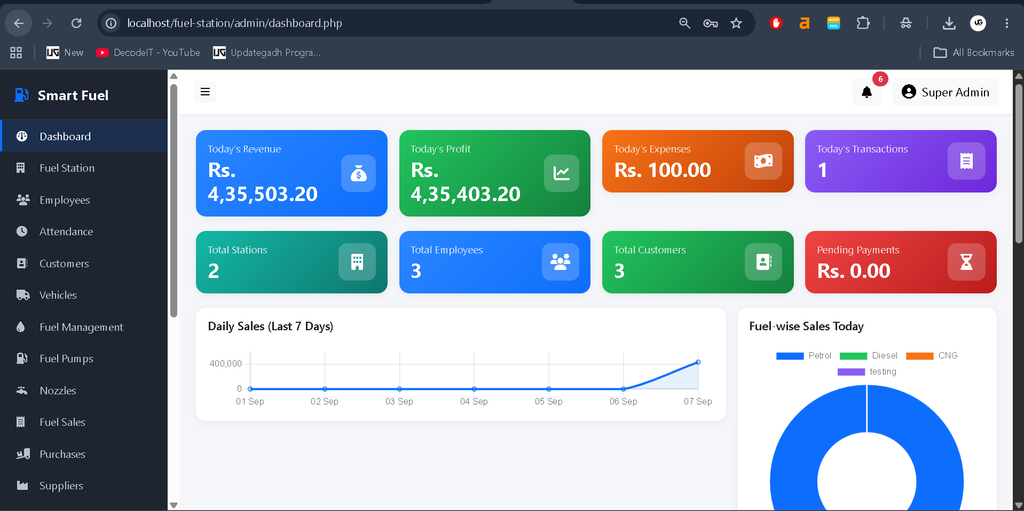Open the DecodeIT - YouTube bookmark
Viewport: 1024px width, 511px height.
click(x=148, y=52)
